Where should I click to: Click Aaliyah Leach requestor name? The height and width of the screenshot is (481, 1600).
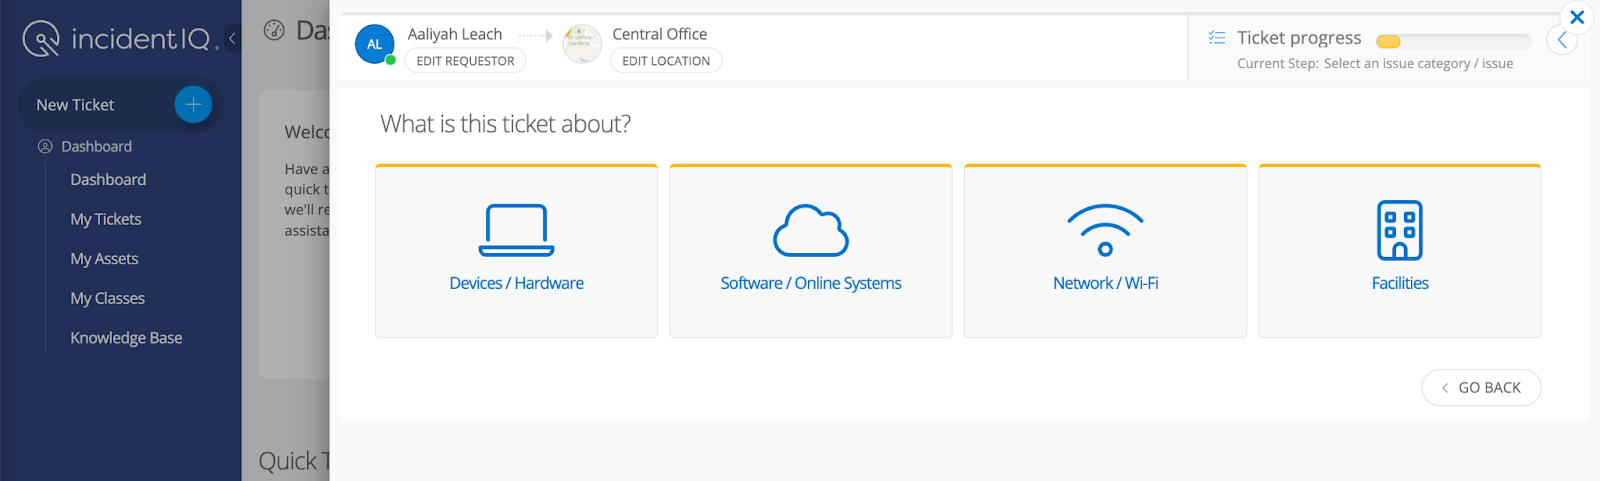(x=455, y=34)
